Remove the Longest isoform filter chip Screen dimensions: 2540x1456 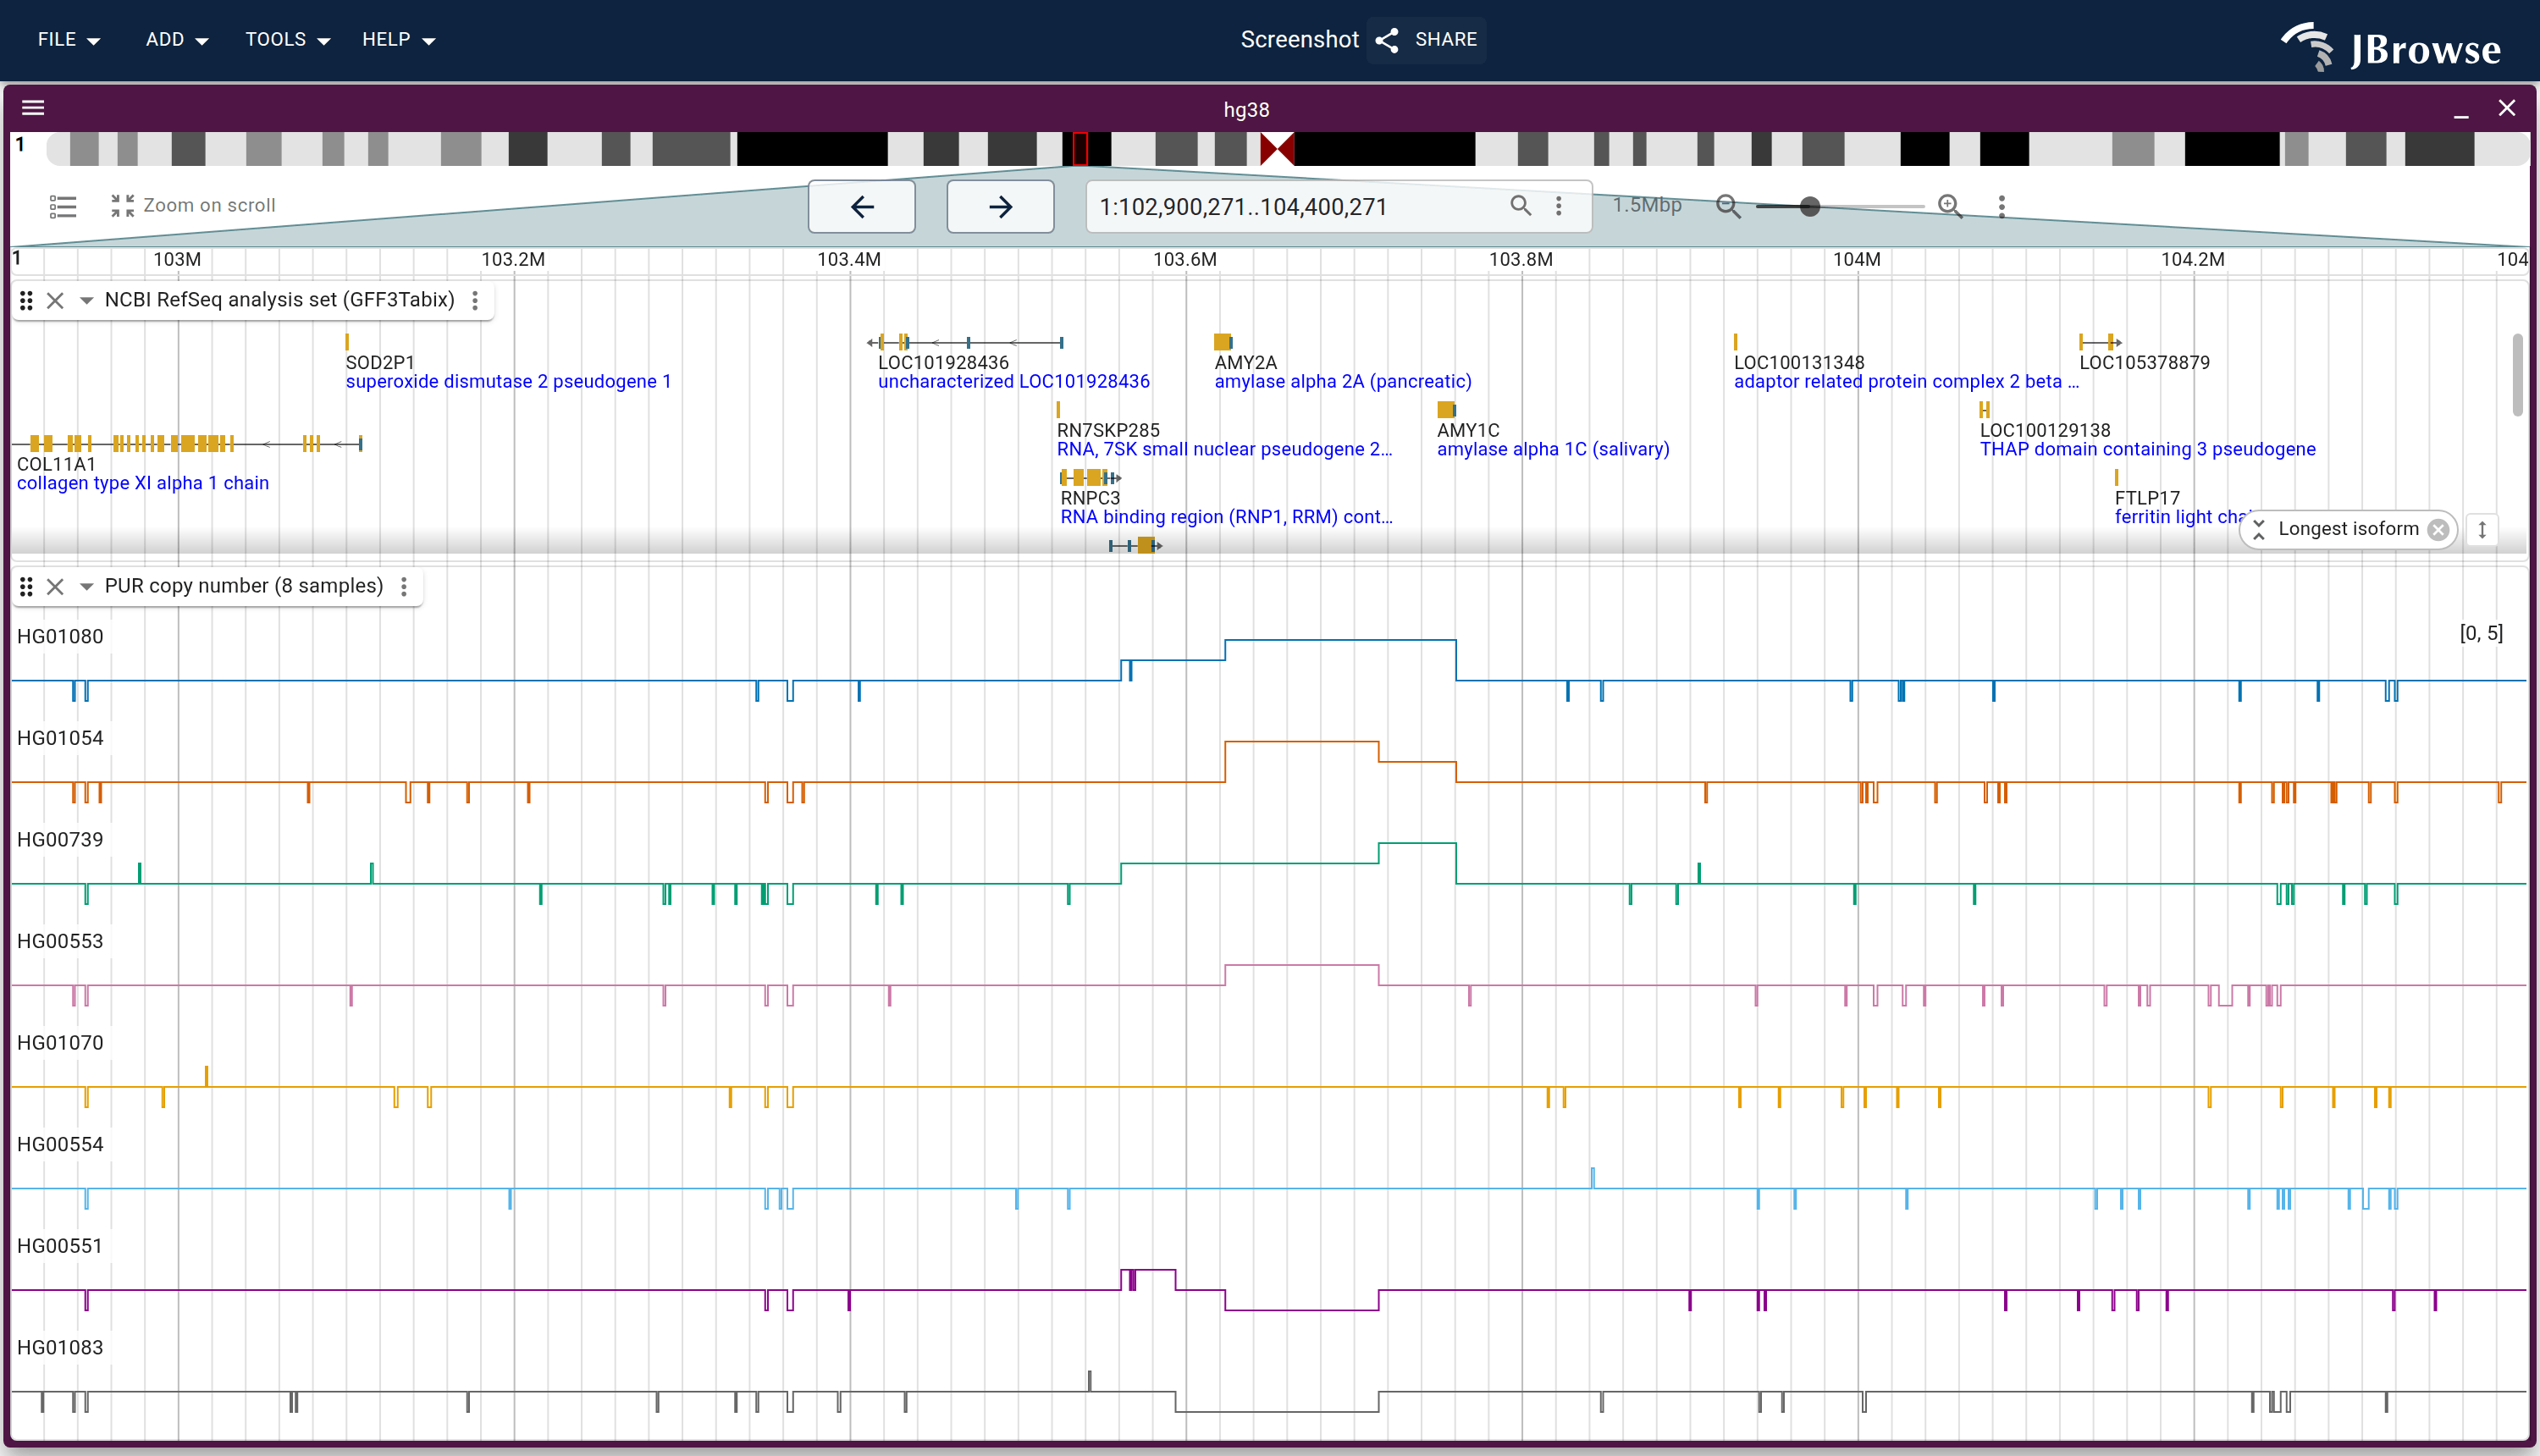click(x=2438, y=530)
